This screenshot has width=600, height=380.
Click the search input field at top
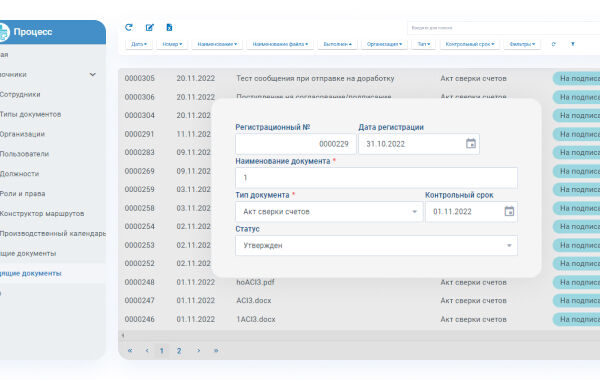click(x=504, y=28)
